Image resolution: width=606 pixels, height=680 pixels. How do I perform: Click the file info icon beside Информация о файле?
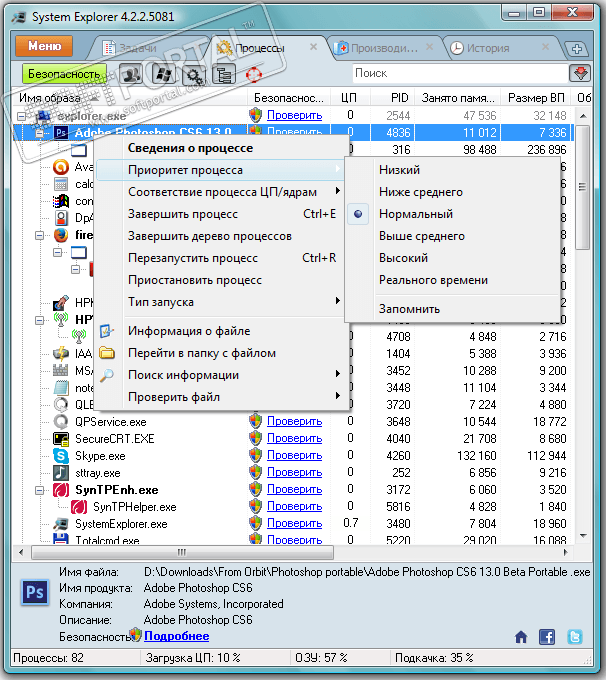107,331
